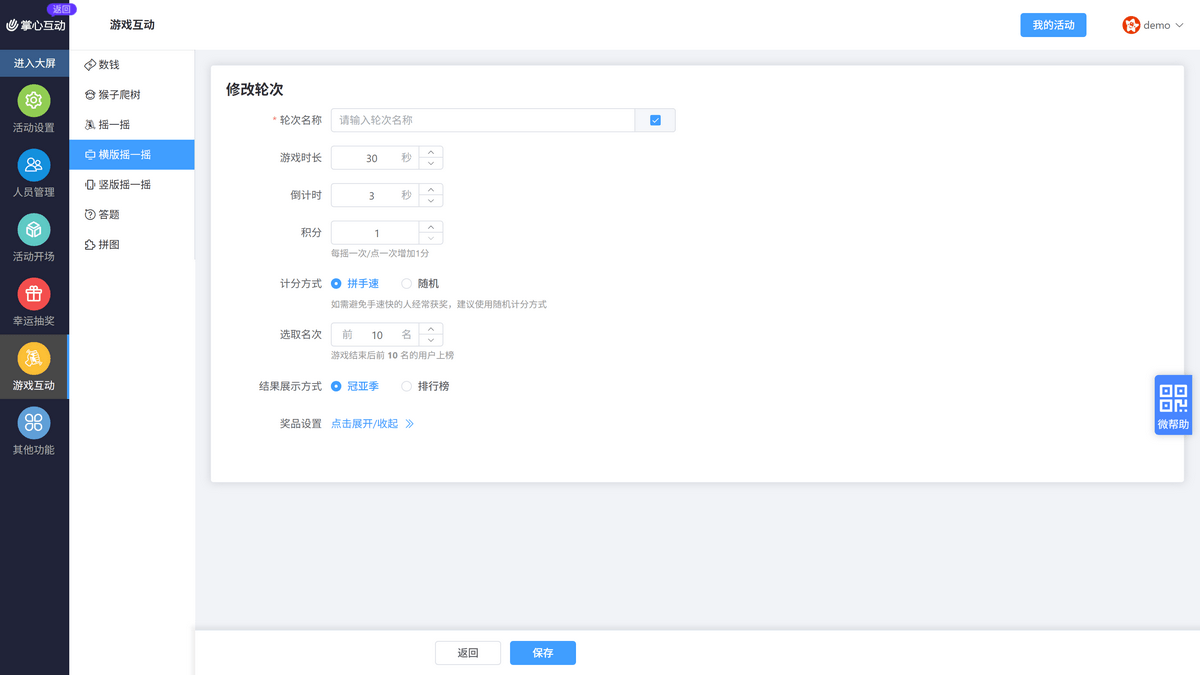Click bottom 返回 button
1200x675 pixels.
[468, 653]
